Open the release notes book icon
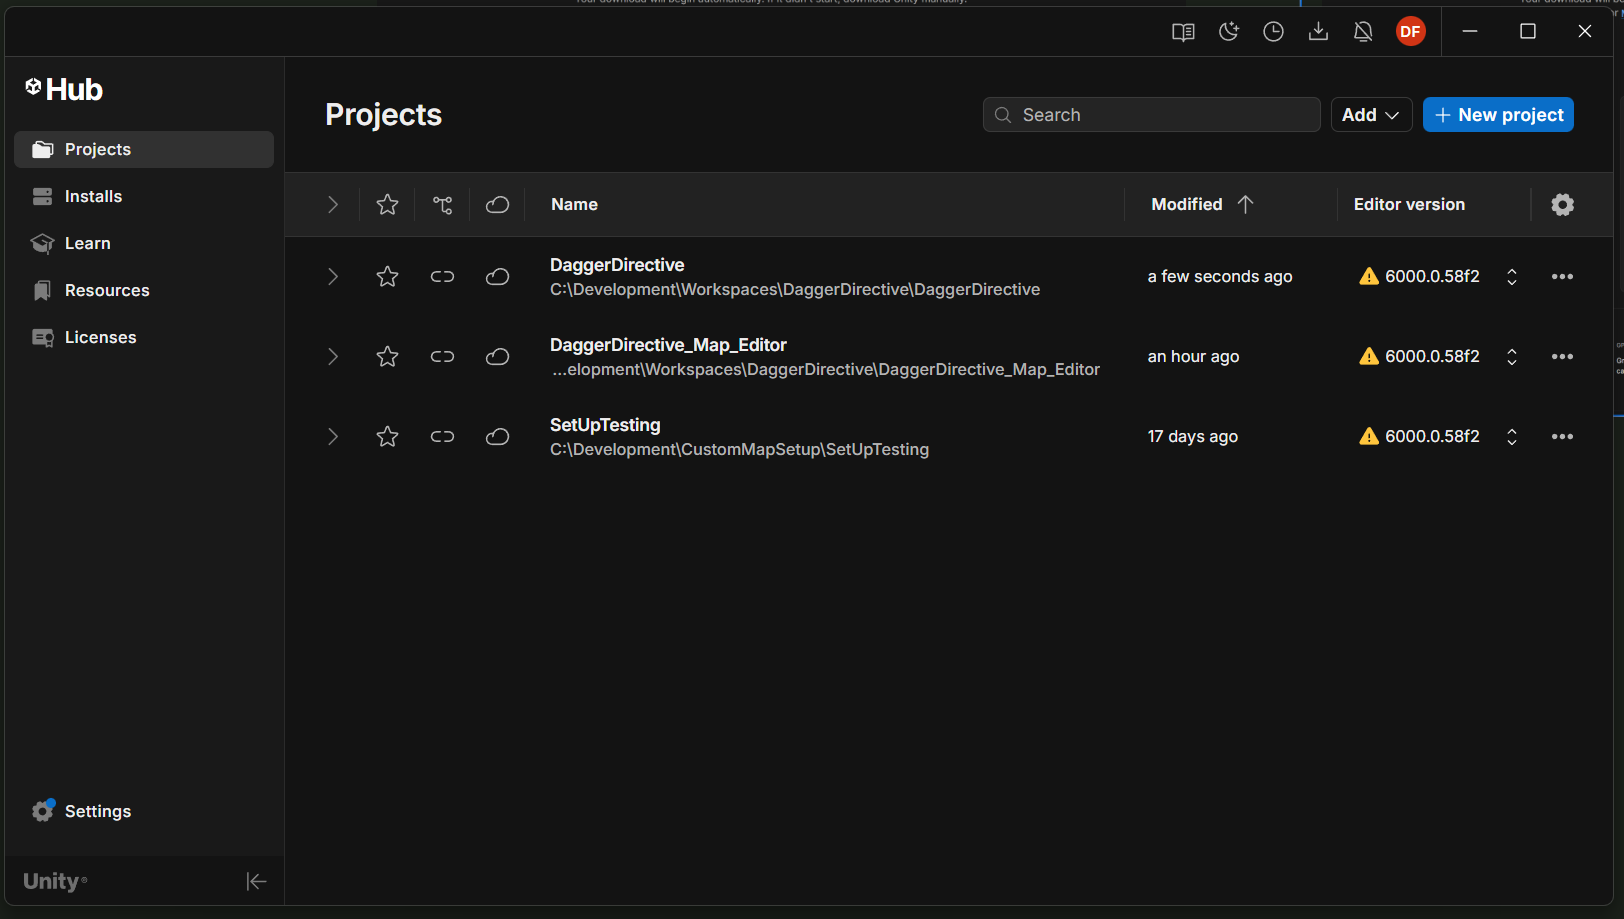This screenshot has height=919, width=1624. tap(1183, 32)
